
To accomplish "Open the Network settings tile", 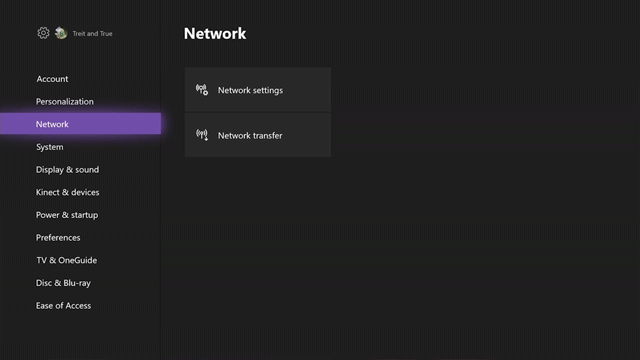I will (258, 90).
